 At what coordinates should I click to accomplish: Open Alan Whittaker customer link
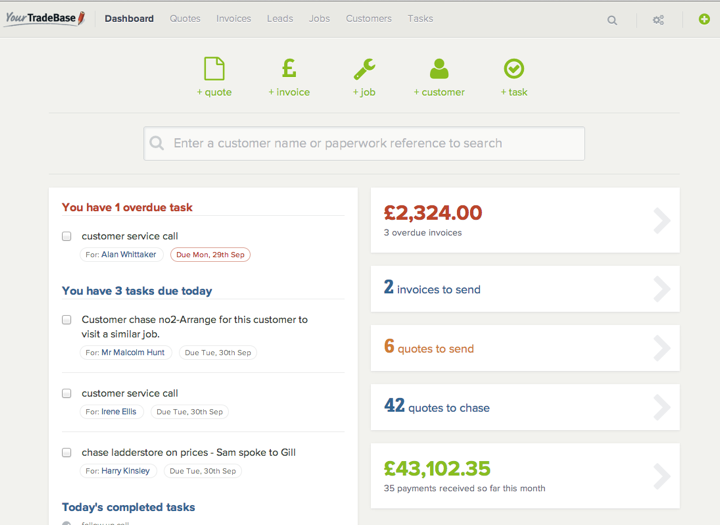129,254
